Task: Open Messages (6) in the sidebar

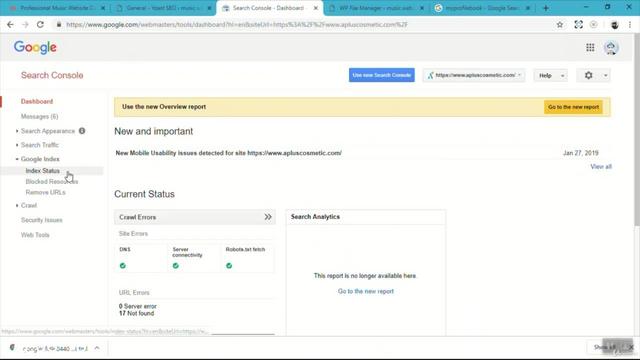Action: (40, 116)
